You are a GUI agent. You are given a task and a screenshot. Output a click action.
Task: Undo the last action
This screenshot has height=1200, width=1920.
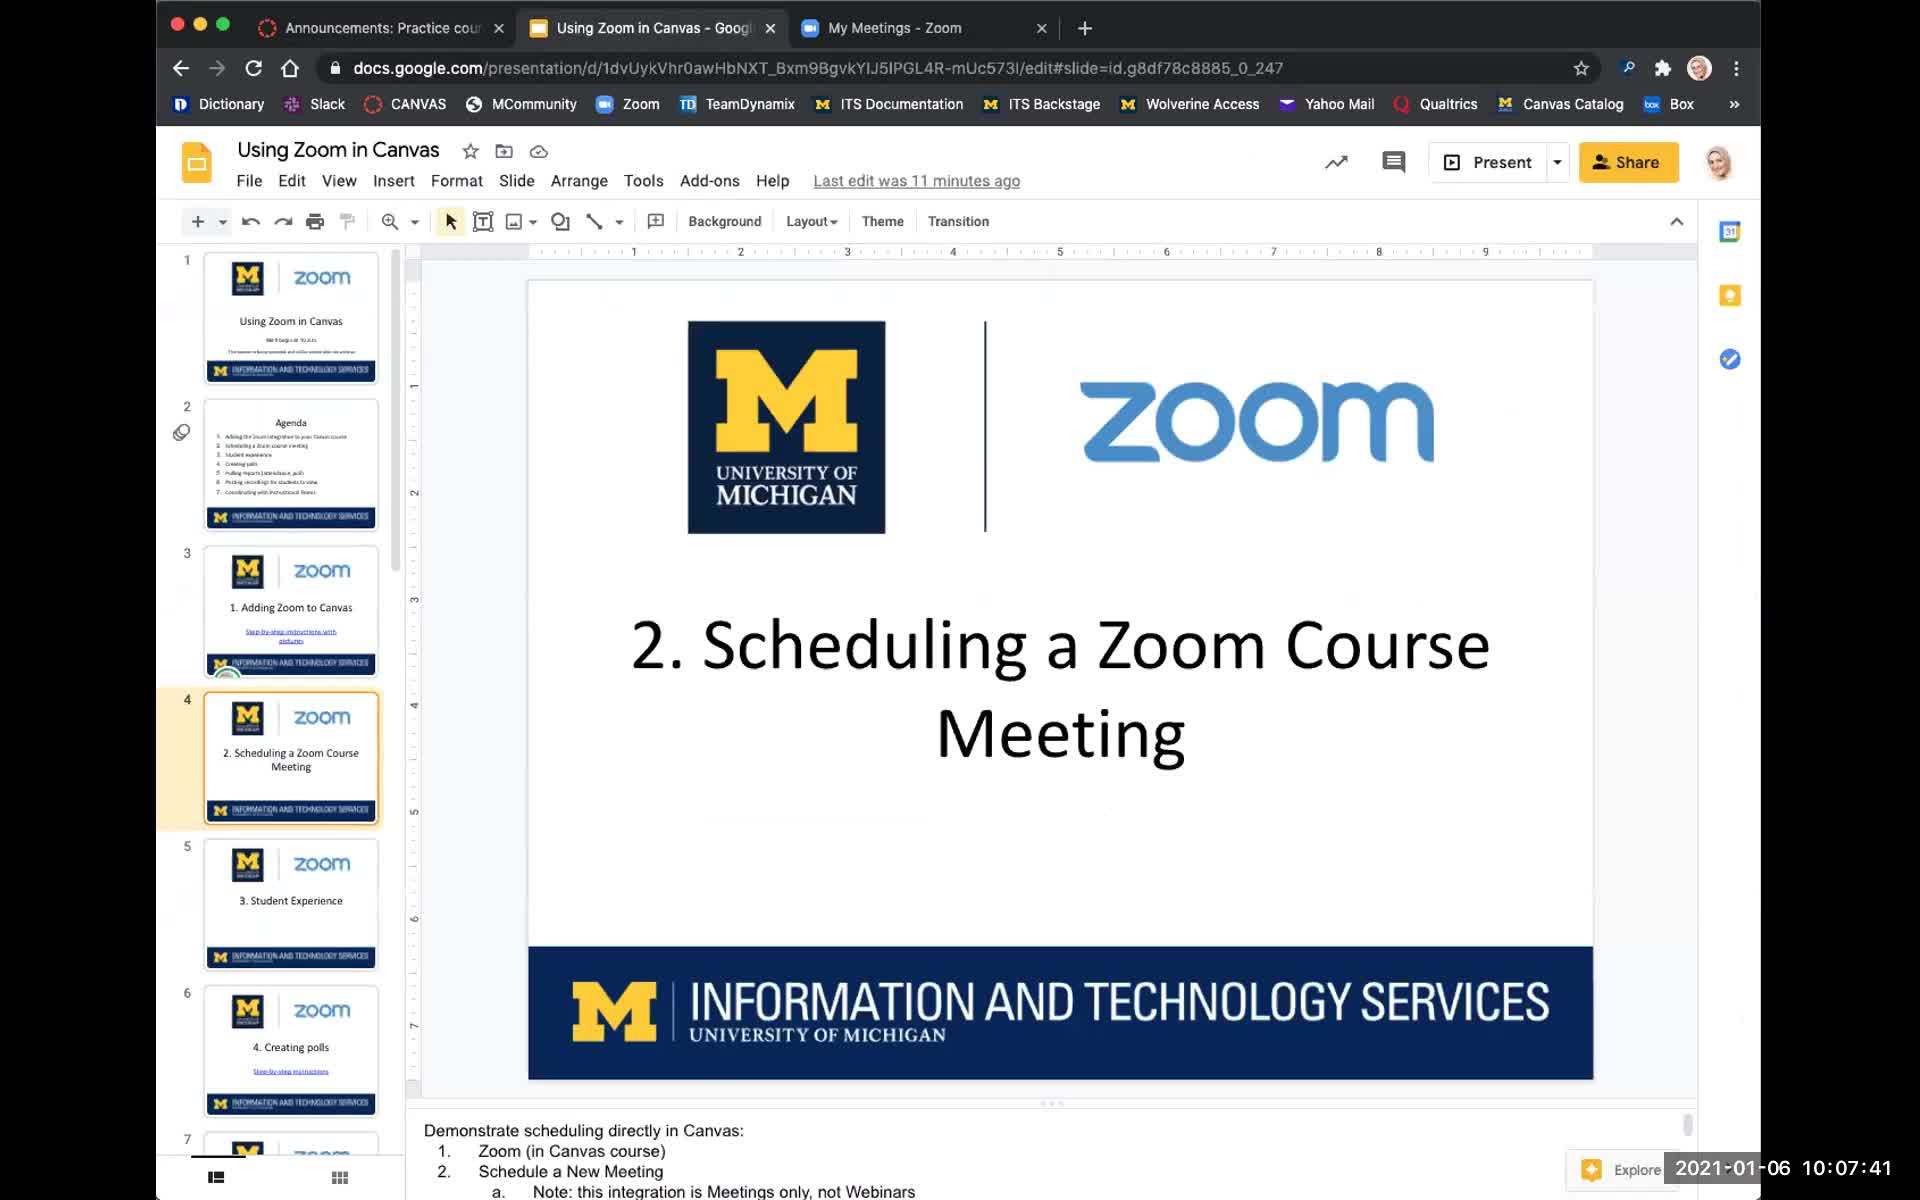(251, 222)
